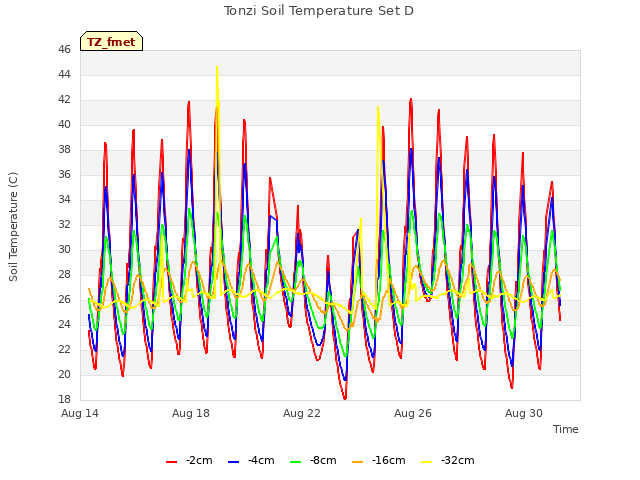The width and height of the screenshot is (640, 480).
Task: Click the blue -4cm legend swatch
Action: pos(233,462)
